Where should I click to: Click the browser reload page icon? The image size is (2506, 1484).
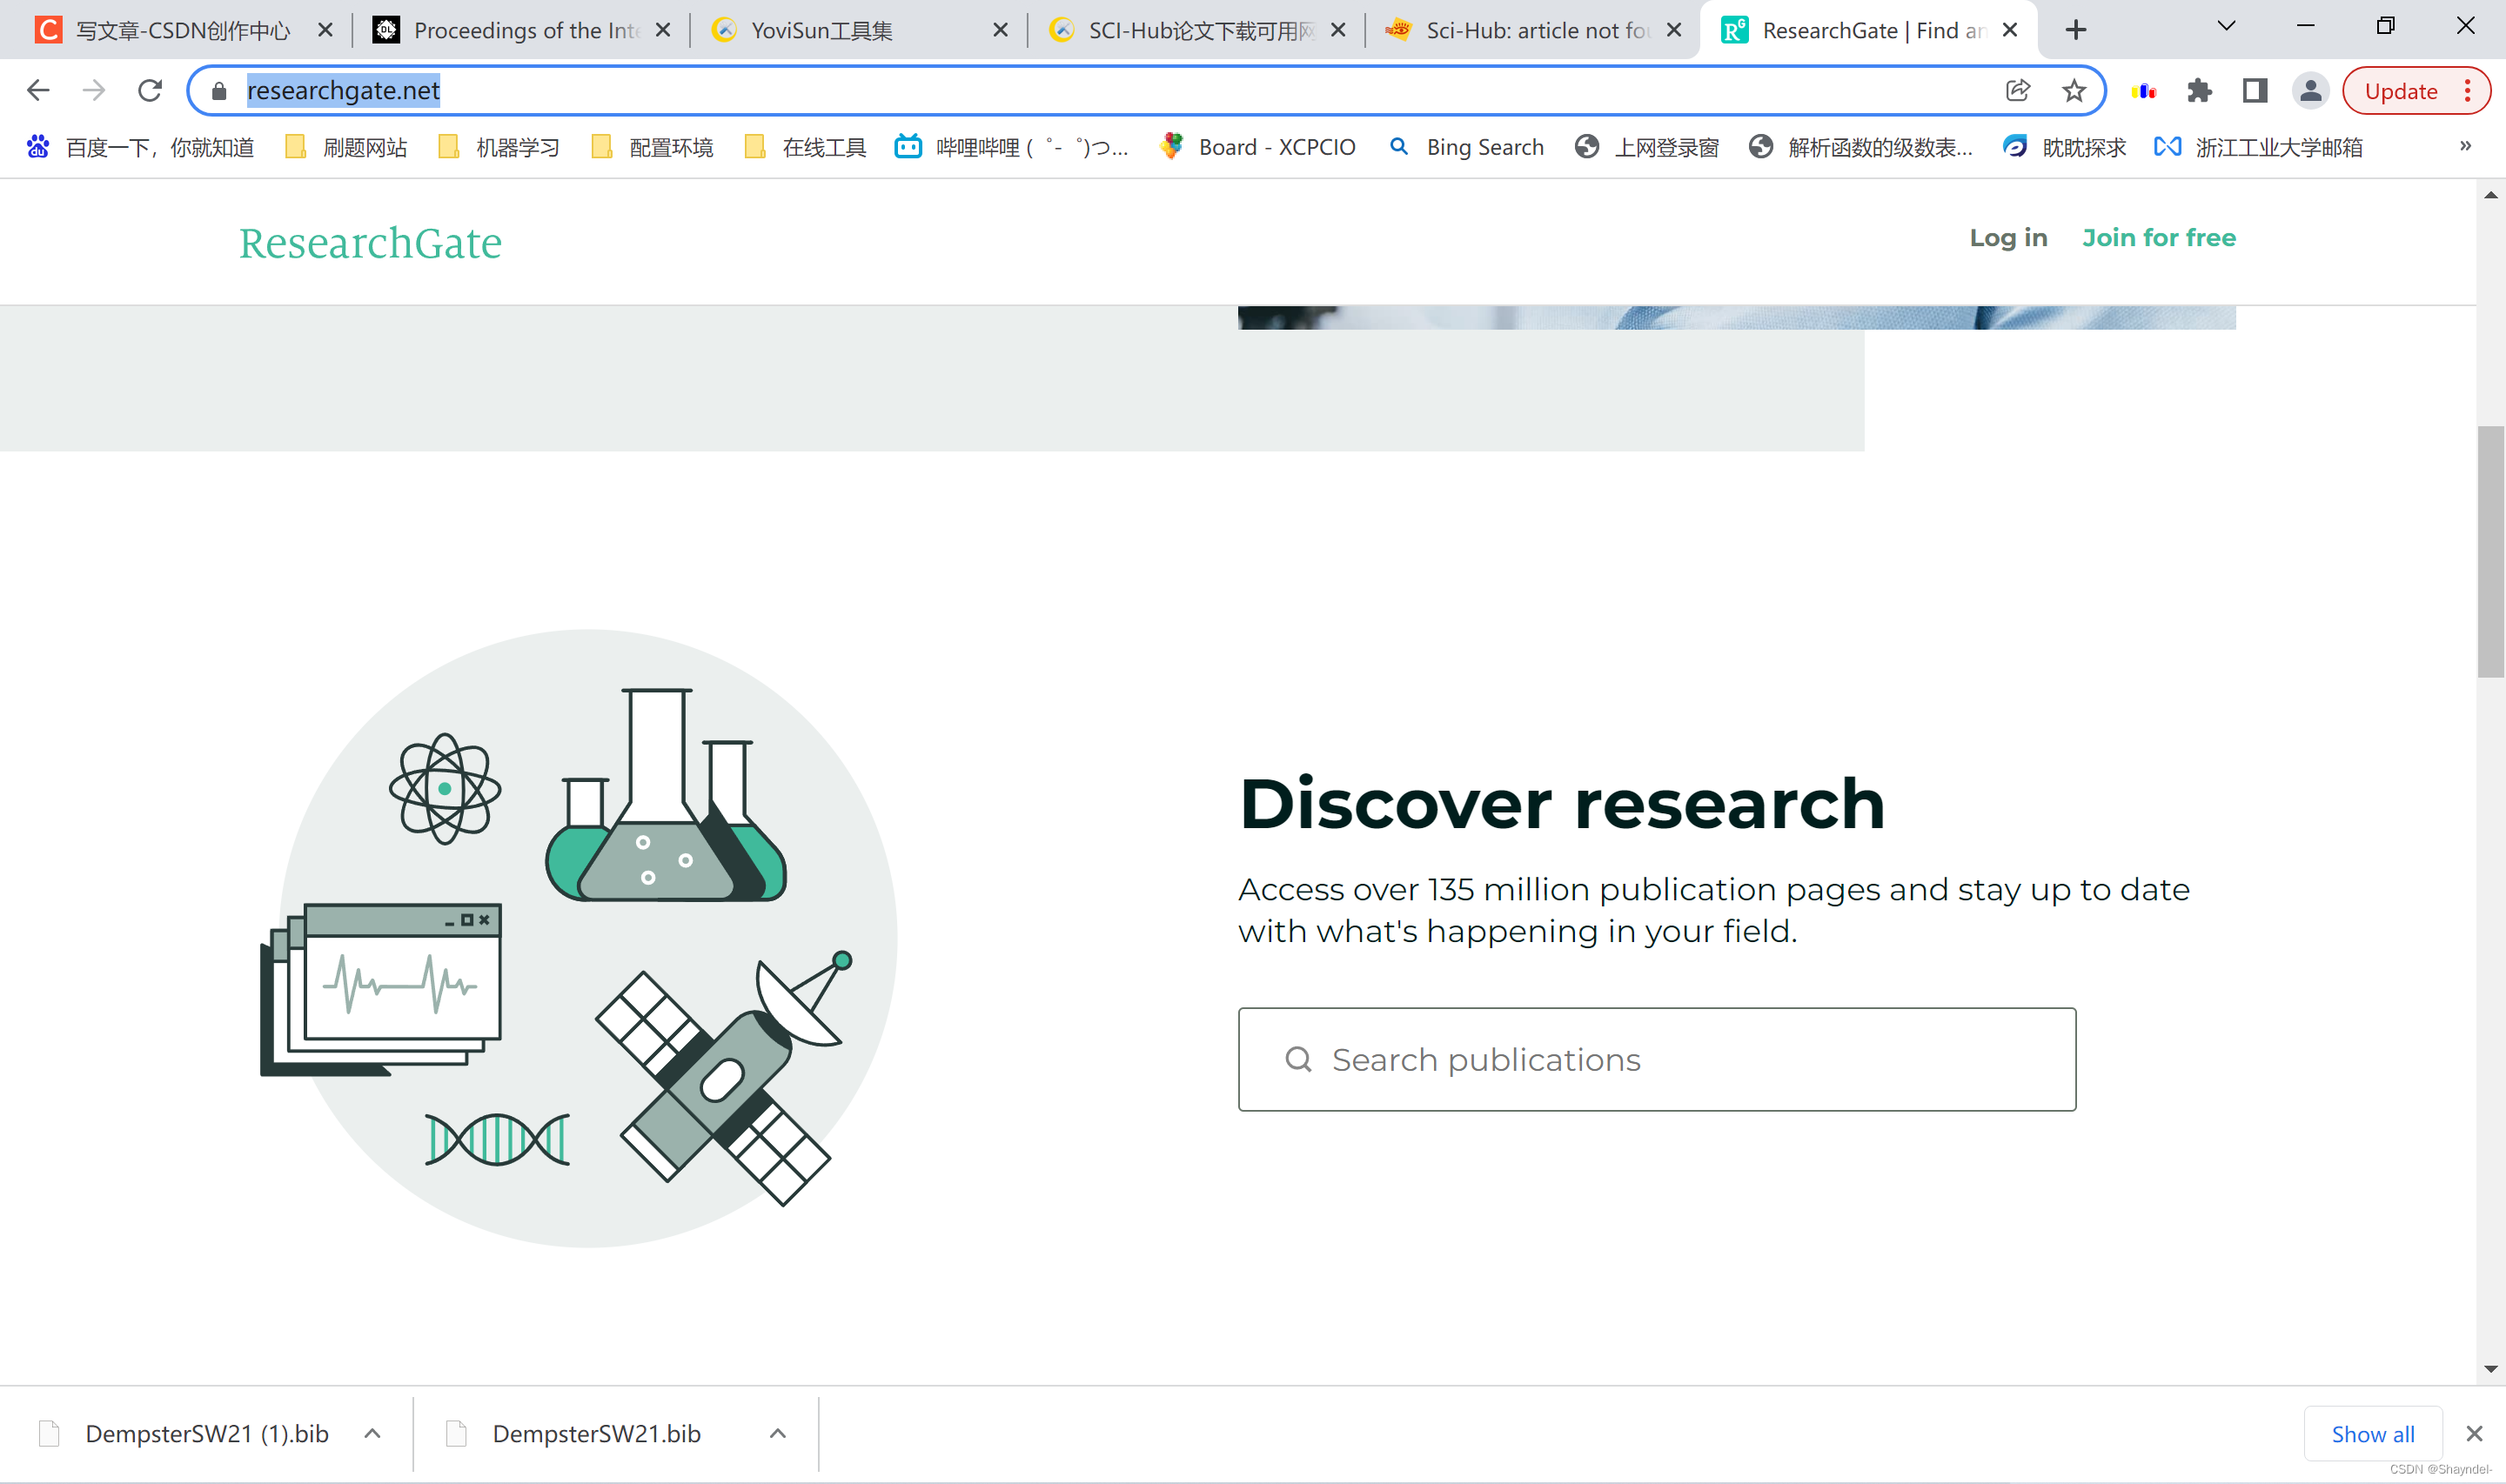click(x=150, y=91)
